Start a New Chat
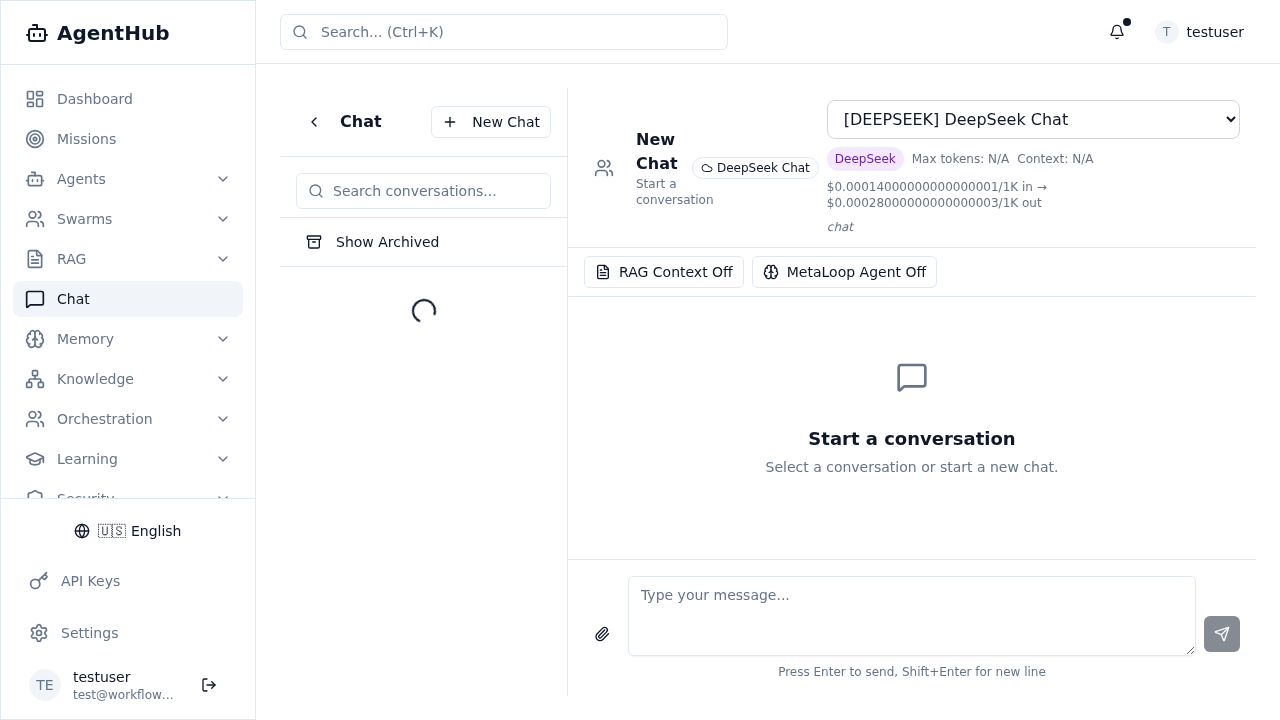 click(491, 122)
